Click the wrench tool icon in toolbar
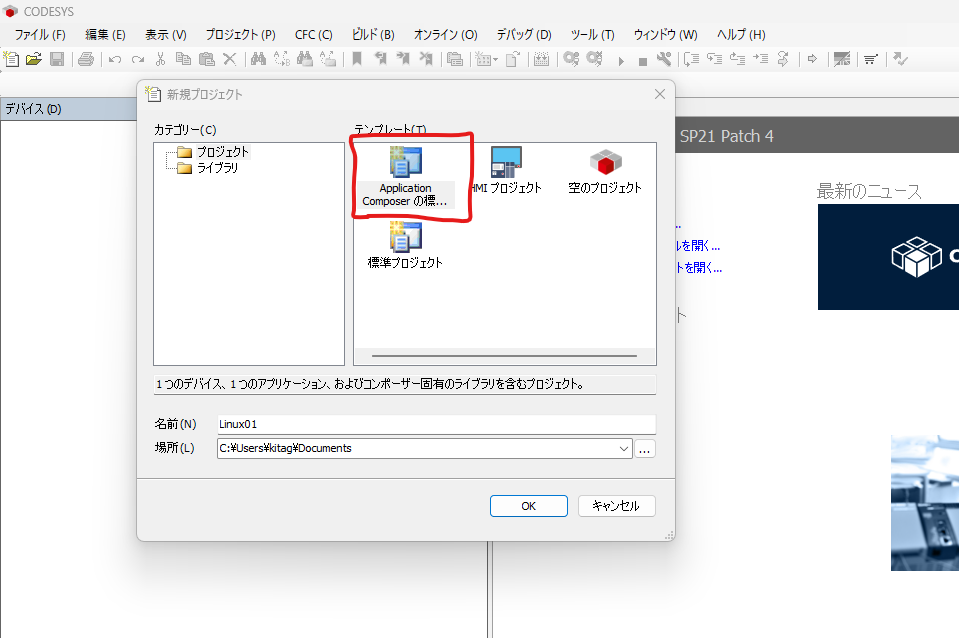Viewport: 959px width, 638px height. (664, 59)
